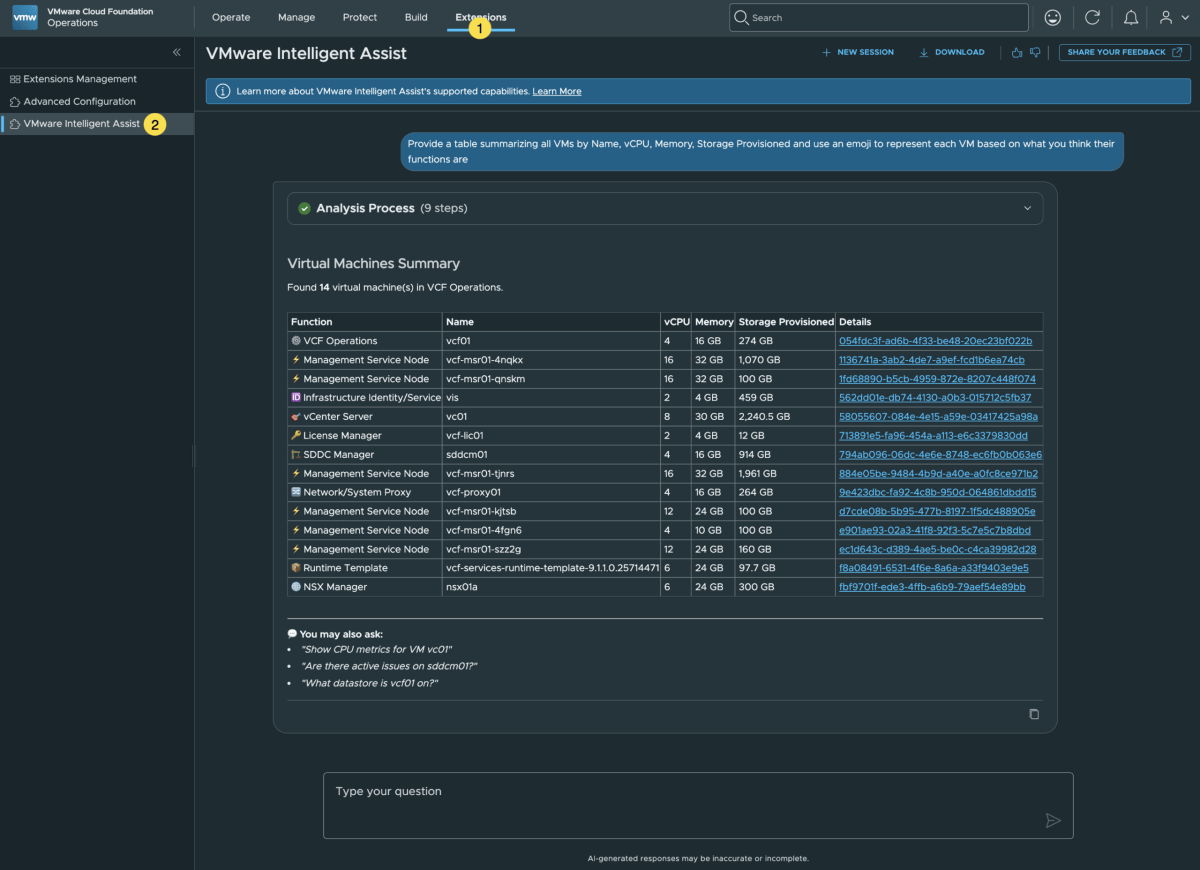
Task: Click the Virtual Machines Summary heading
Action: click(x=373, y=264)
